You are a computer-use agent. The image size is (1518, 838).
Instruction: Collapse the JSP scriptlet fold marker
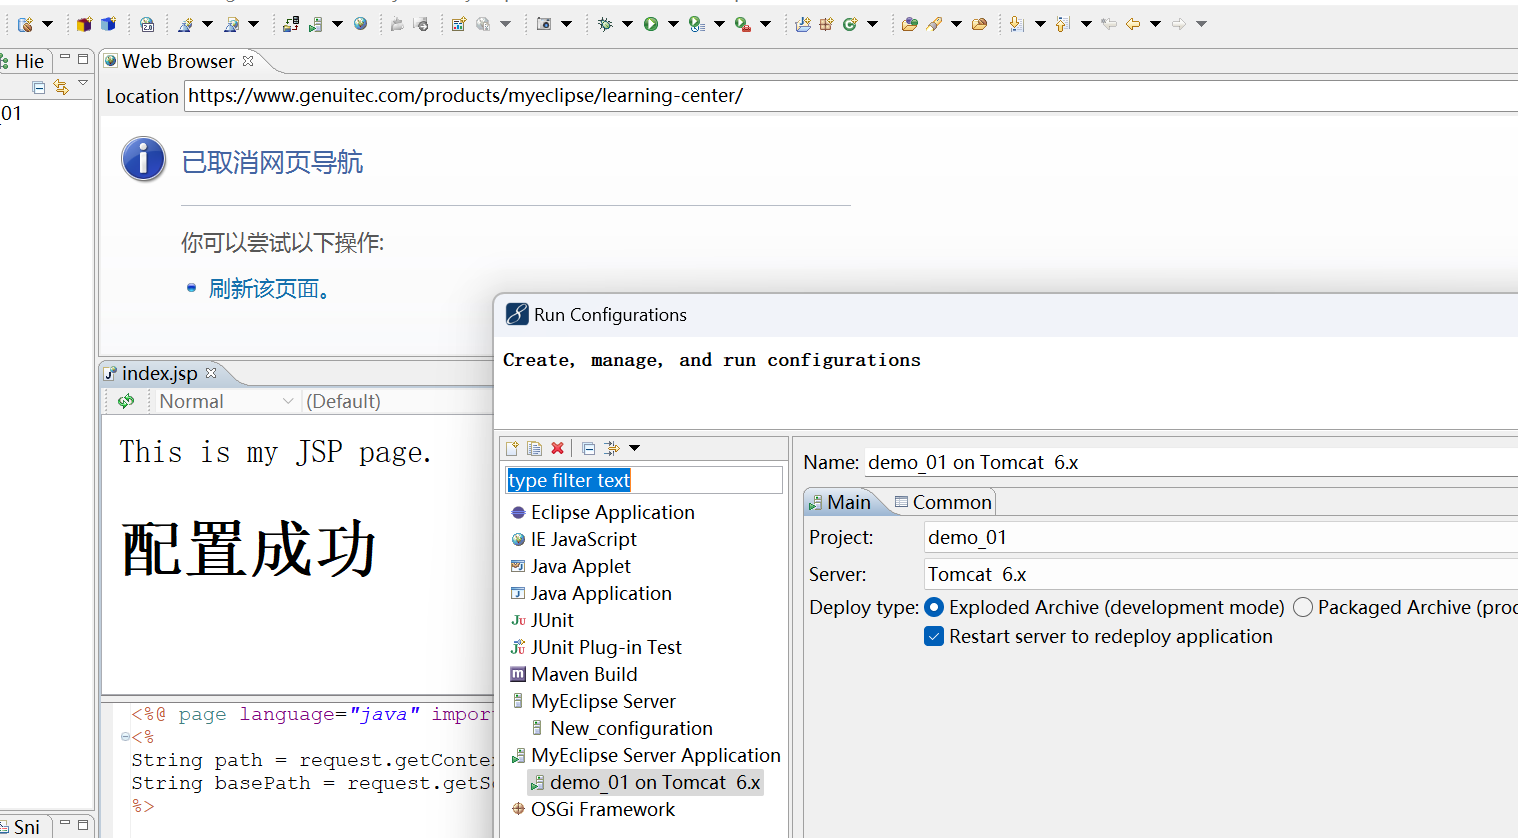click(x=125, y=737)
